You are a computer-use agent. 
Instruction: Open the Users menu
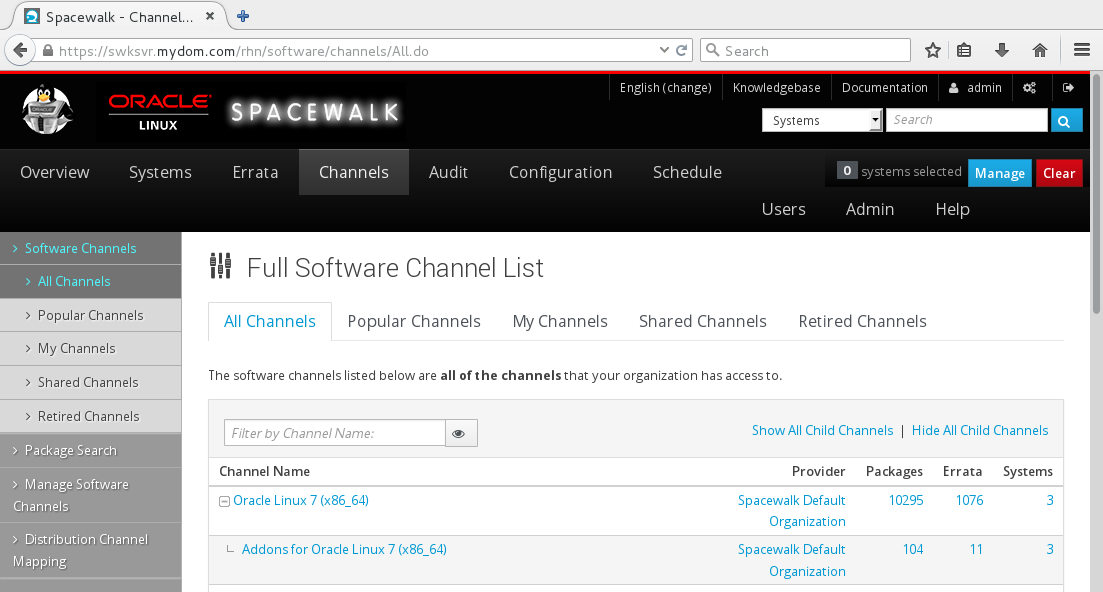pos(784,210)
